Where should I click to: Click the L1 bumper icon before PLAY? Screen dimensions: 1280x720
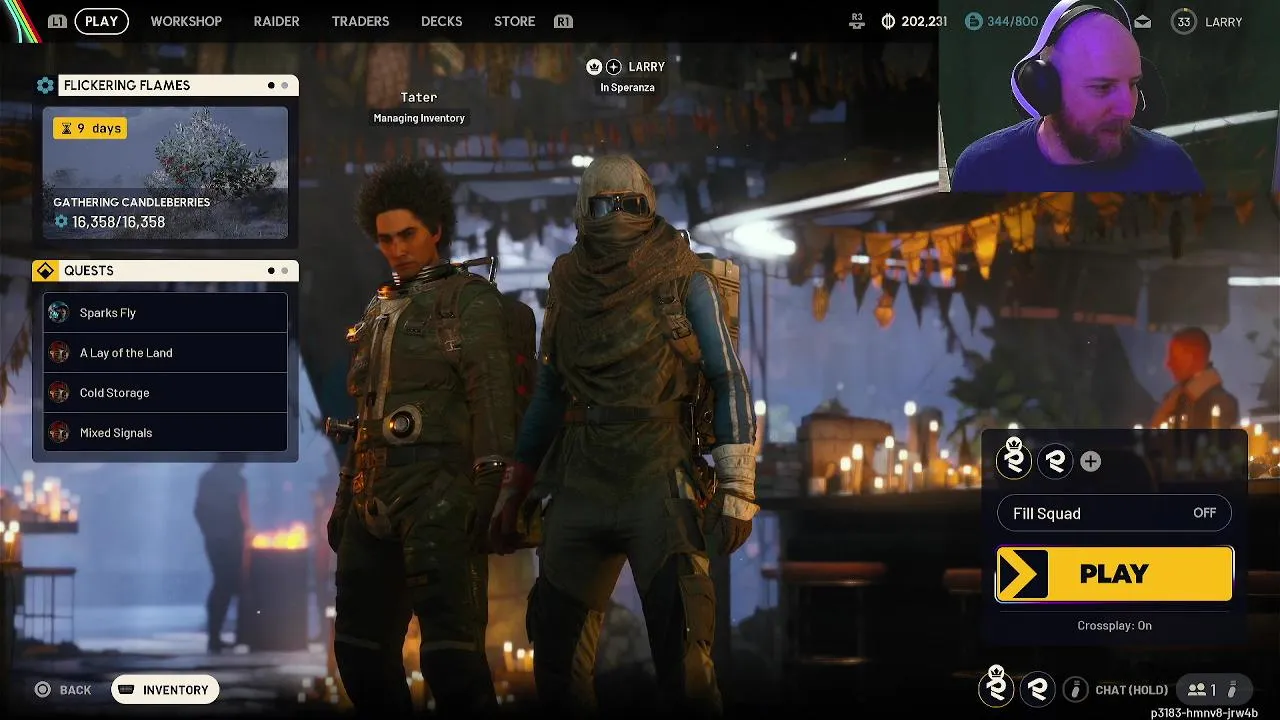(x=58, y=21)
